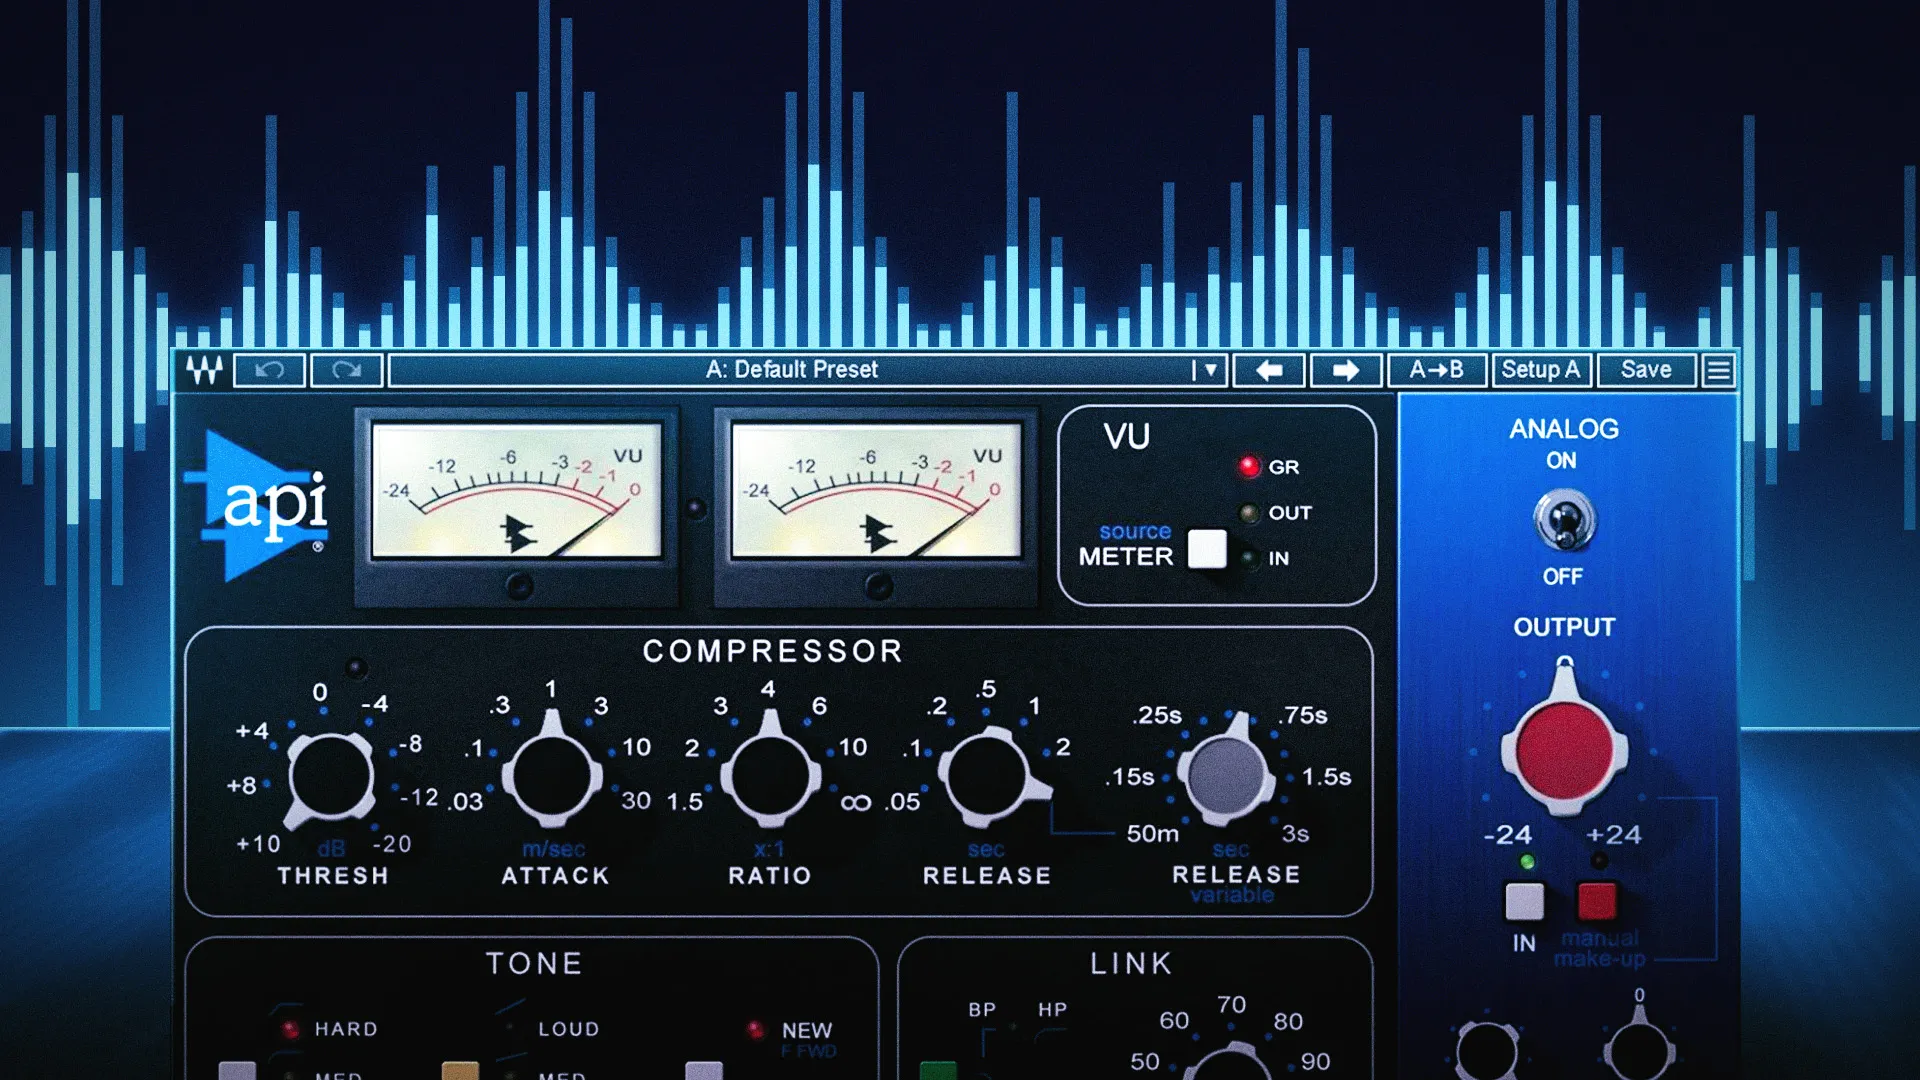Switch setup with Setup A button
The image size is (1920, 1080).
pyautogui.click(x=1540, y=370)
